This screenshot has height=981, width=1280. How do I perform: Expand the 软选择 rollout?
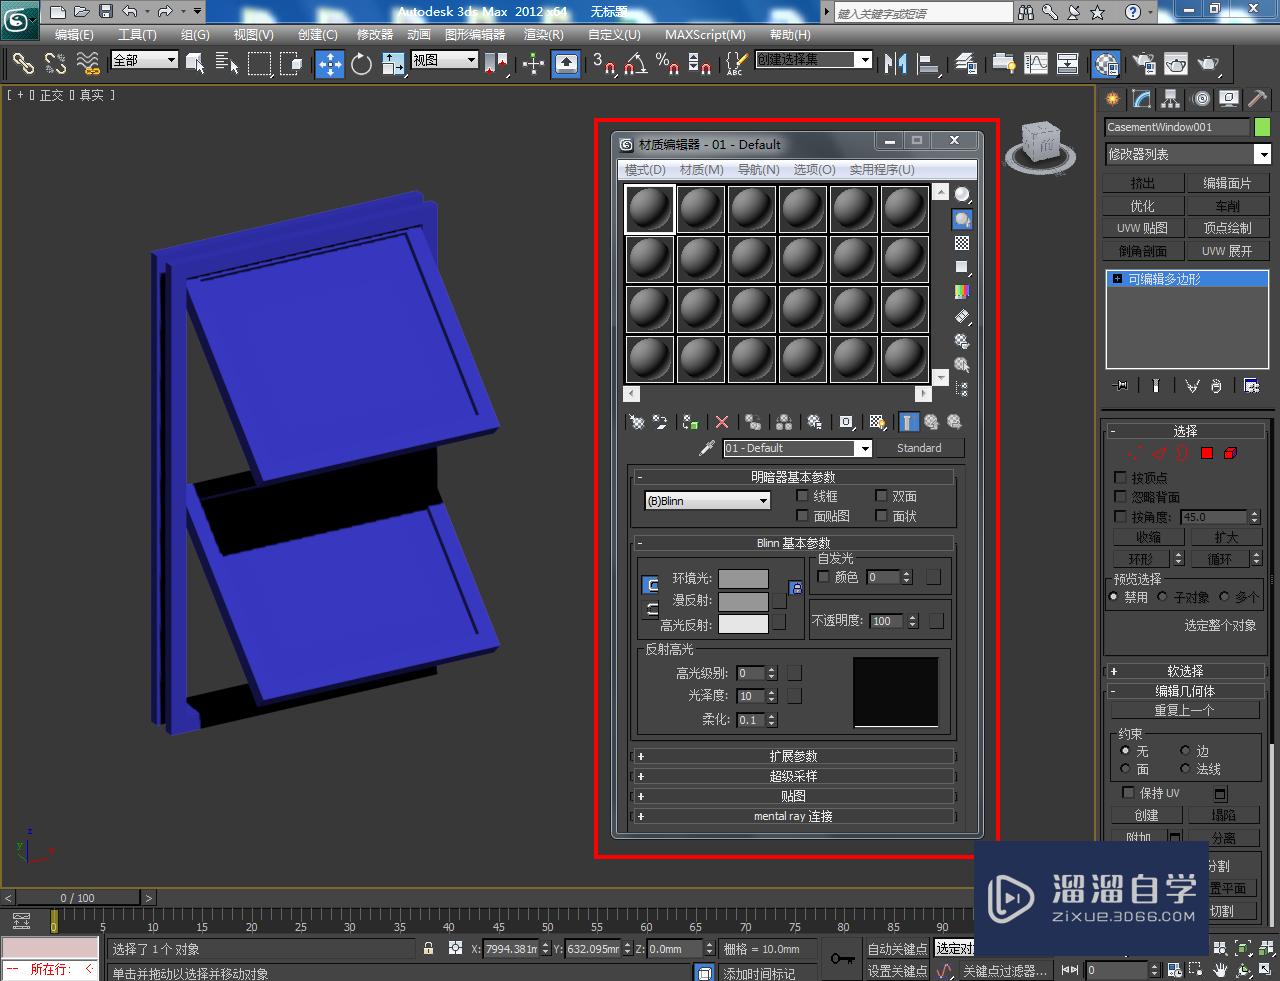[x=1186, y=671]
